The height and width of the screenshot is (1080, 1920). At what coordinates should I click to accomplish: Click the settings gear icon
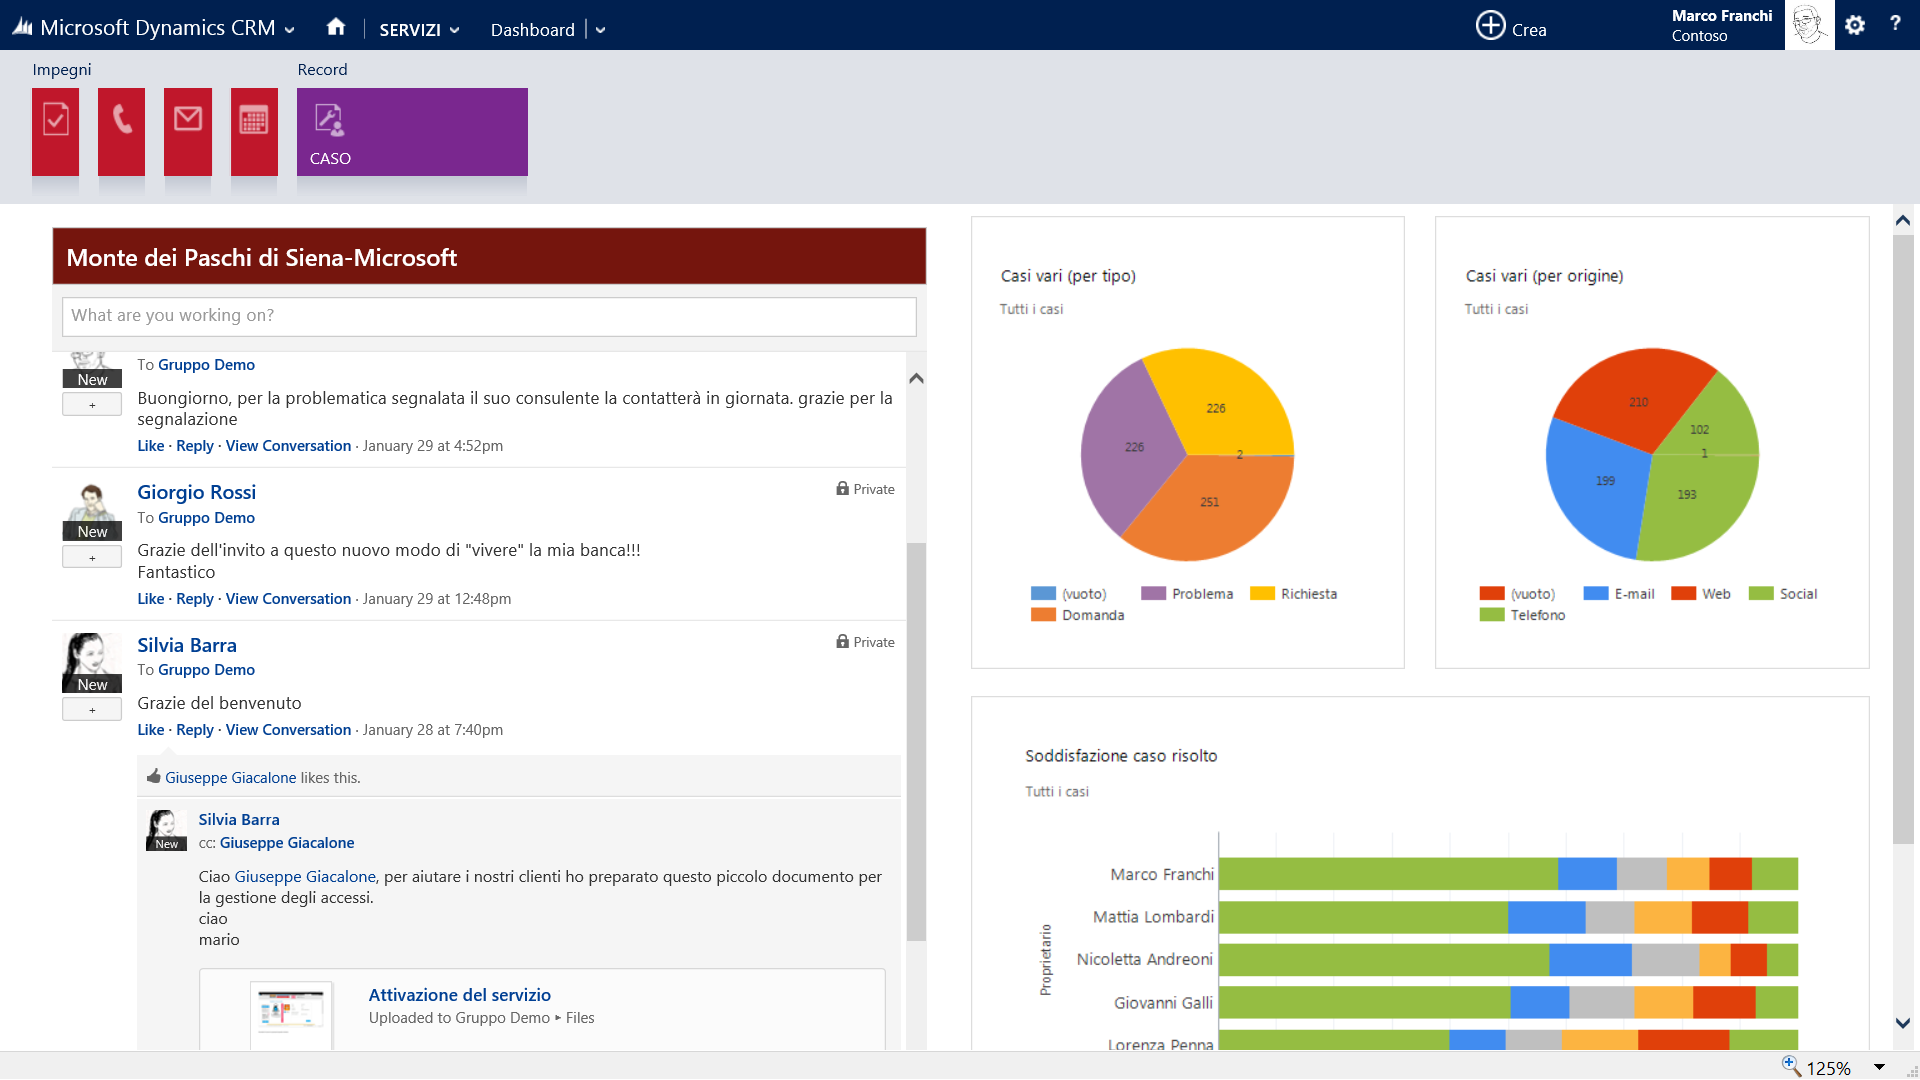click(1855, 24)
